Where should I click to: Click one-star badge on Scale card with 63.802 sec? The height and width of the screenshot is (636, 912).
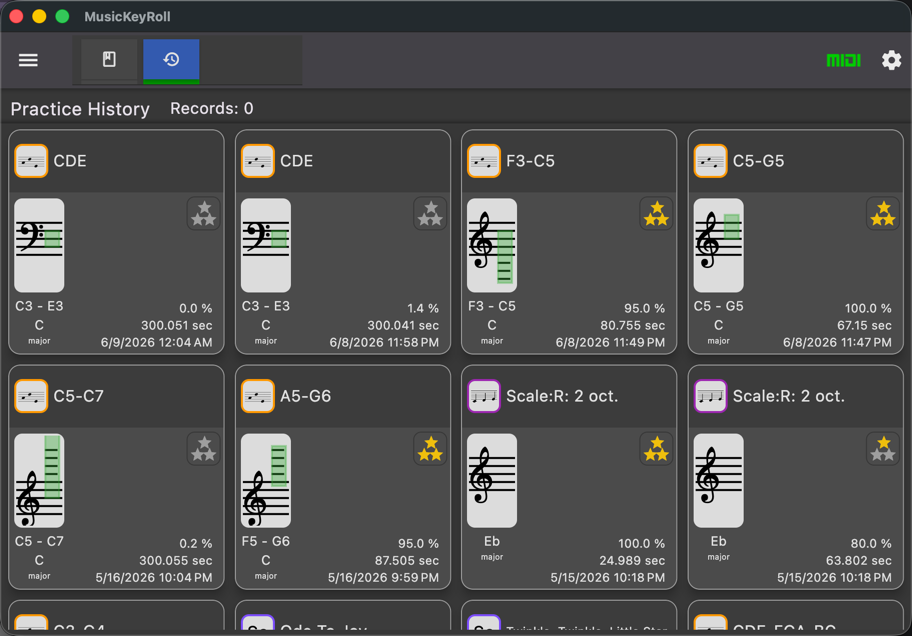point(883,449)
